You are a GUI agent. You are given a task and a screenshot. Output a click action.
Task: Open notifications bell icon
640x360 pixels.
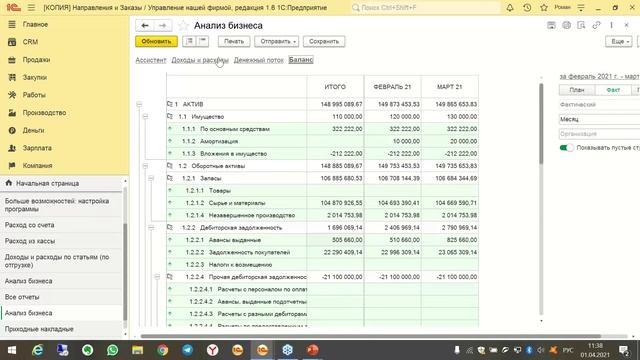tap(510, 7)
